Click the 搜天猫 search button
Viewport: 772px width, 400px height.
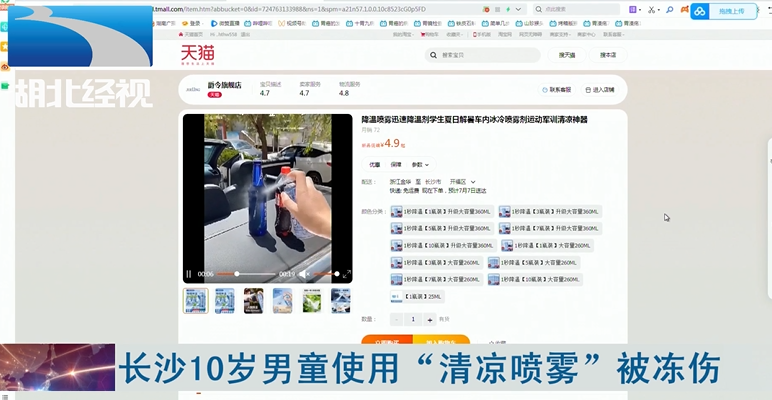coord(567,55)
